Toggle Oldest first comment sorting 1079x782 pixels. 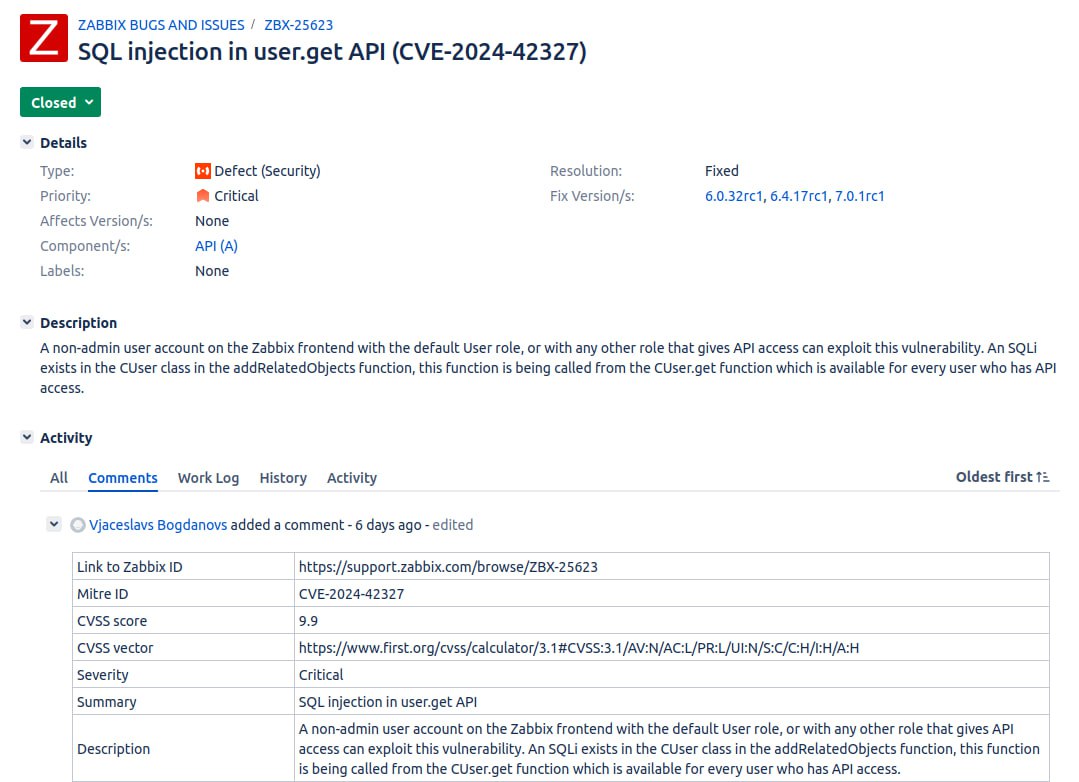[1002, 477]
